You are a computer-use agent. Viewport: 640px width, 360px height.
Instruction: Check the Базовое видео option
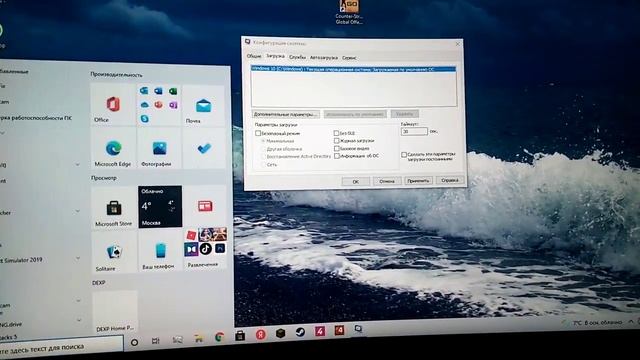[x=337, y=149]
